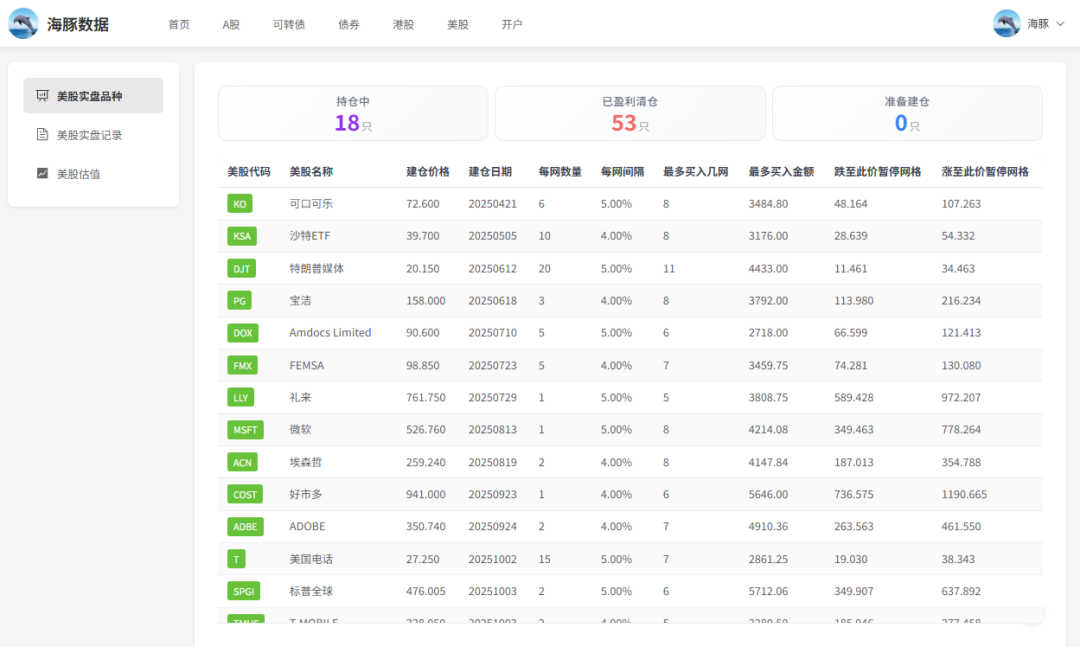Click the 美股名称 column header

tap(311, 172)
